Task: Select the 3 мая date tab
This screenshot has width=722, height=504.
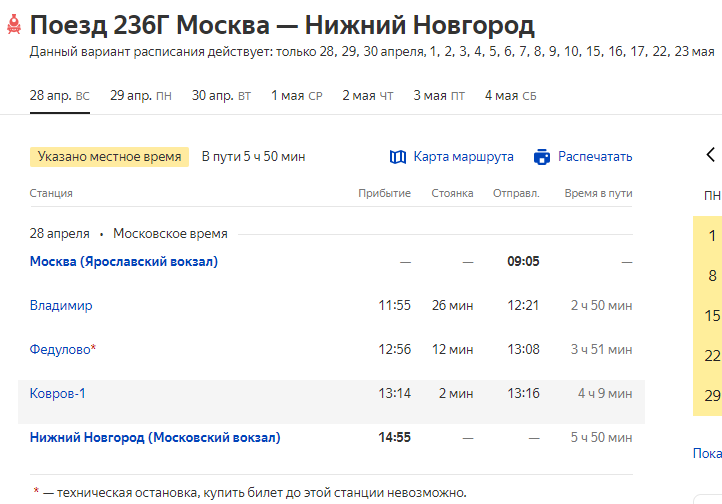Action: pos(438,96)
